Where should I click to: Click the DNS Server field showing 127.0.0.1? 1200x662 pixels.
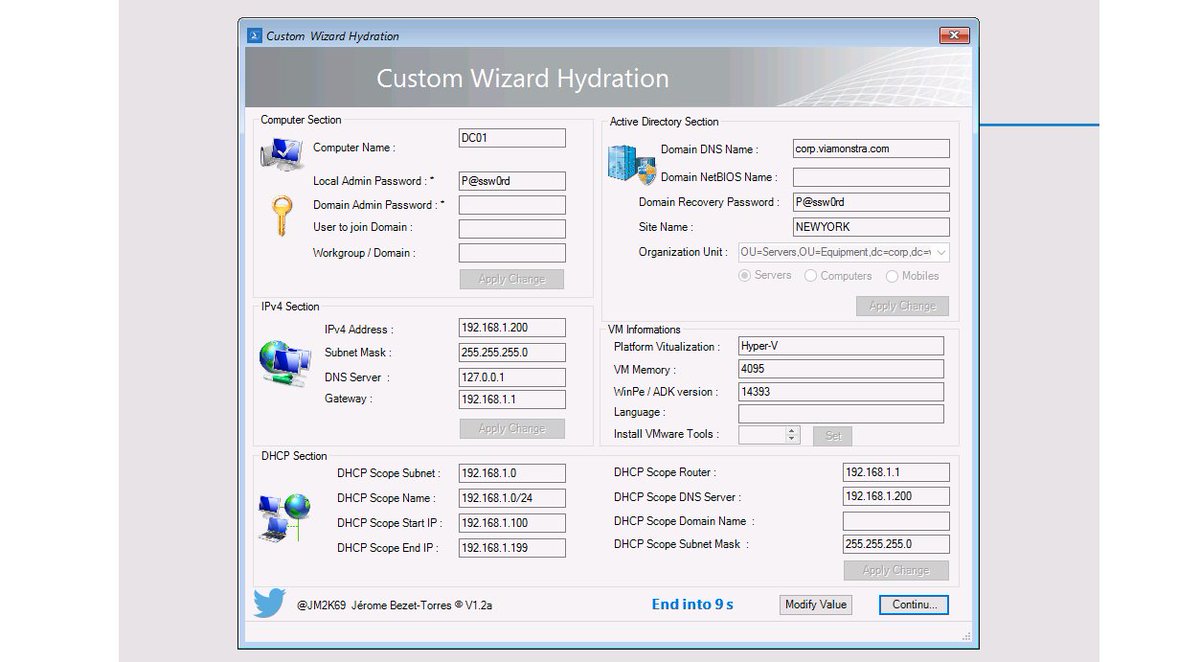click(x=512, y=377)
